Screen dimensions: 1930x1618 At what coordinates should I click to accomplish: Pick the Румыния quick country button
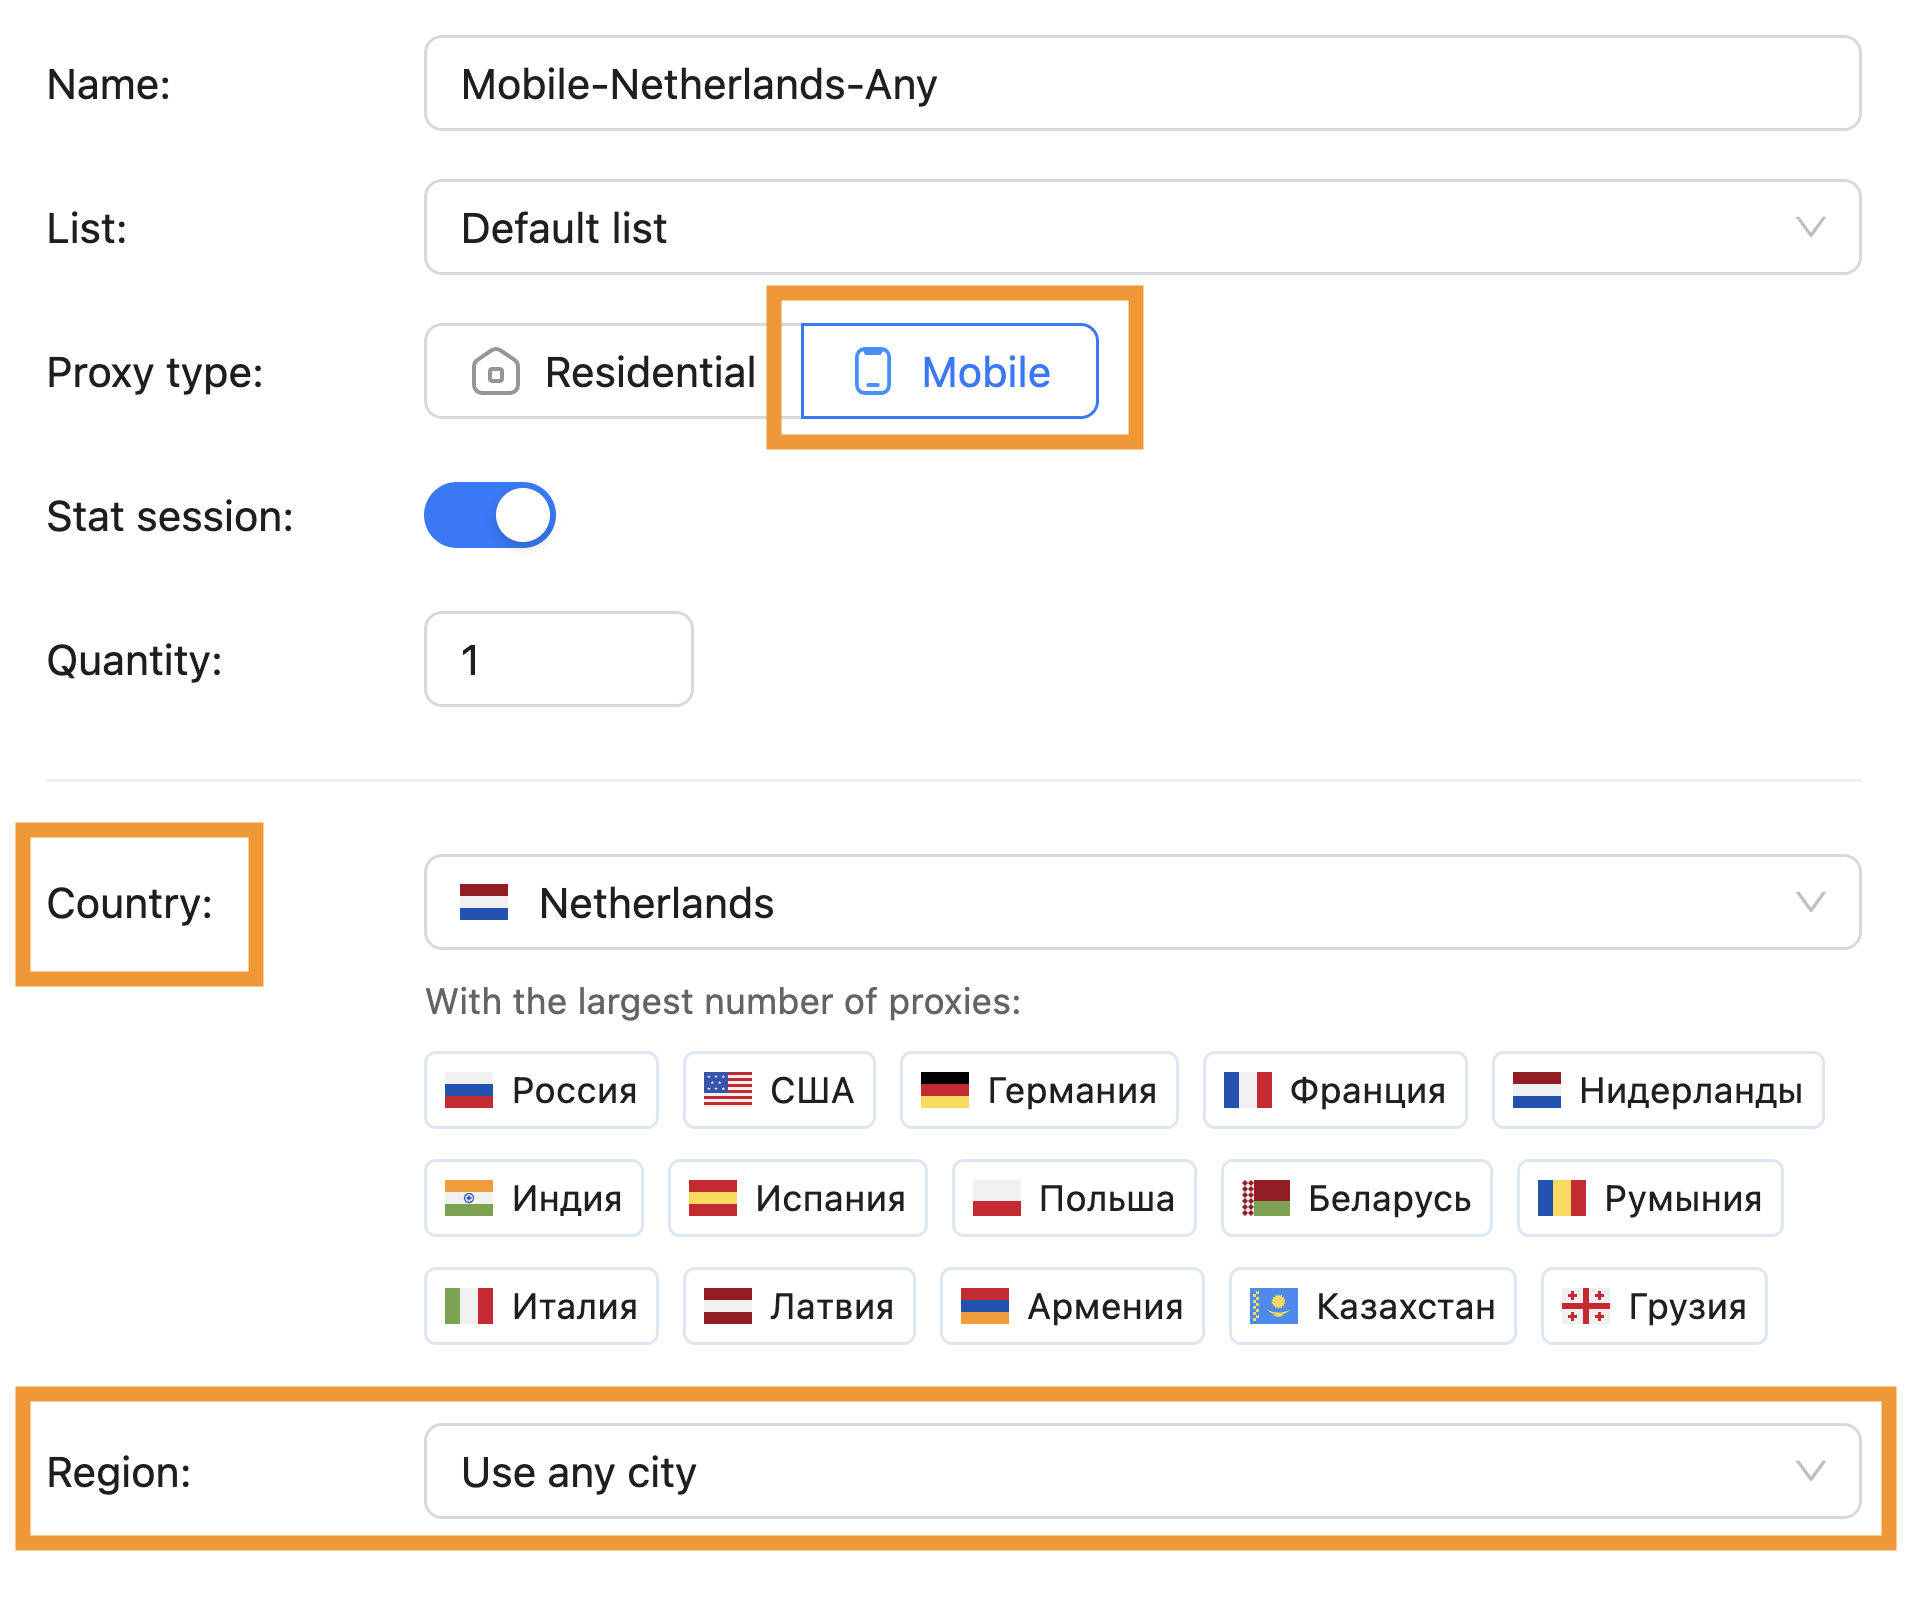coord(1650,1198)
